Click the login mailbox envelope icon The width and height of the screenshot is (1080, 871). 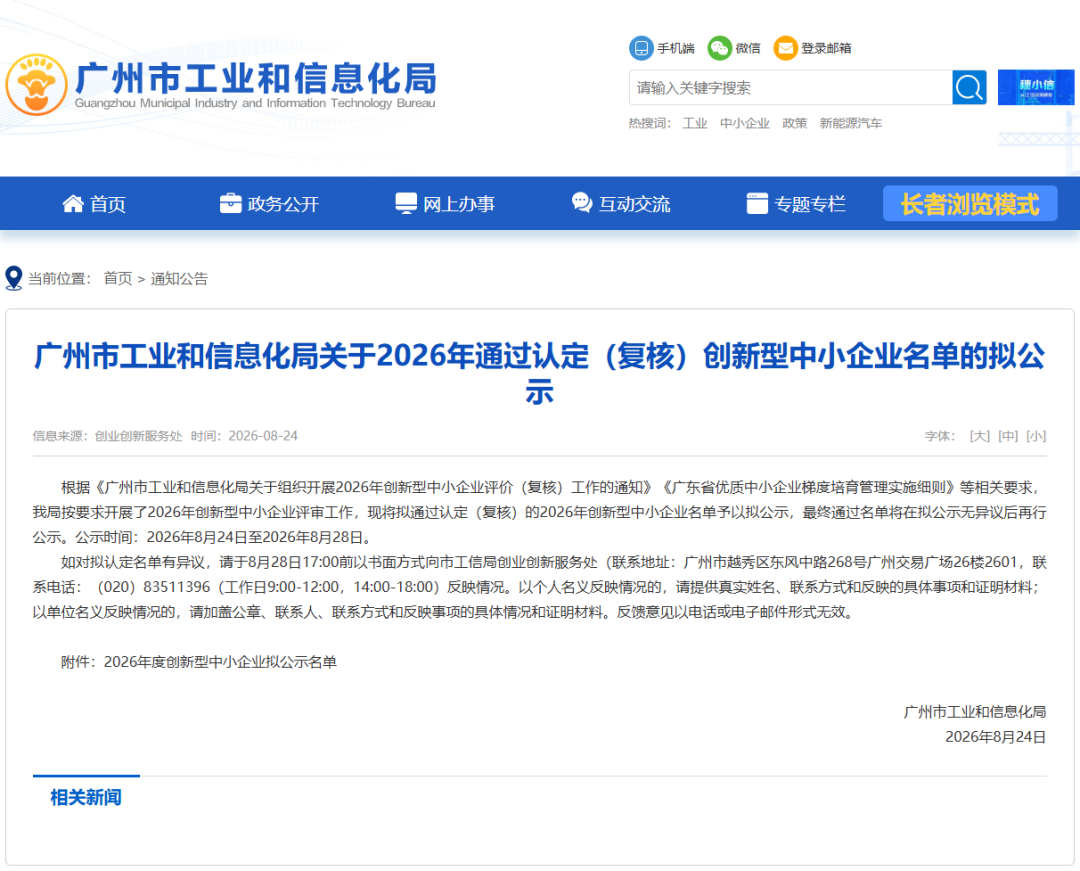pos(785,48)
